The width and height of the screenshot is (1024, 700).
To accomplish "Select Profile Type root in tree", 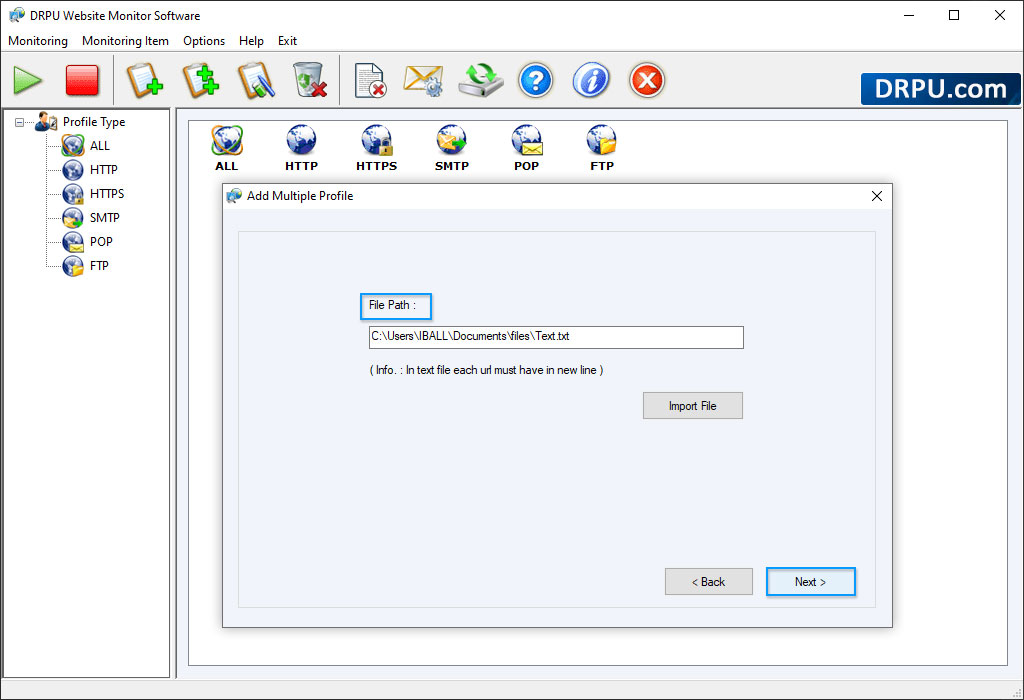I will click(94, 122).
